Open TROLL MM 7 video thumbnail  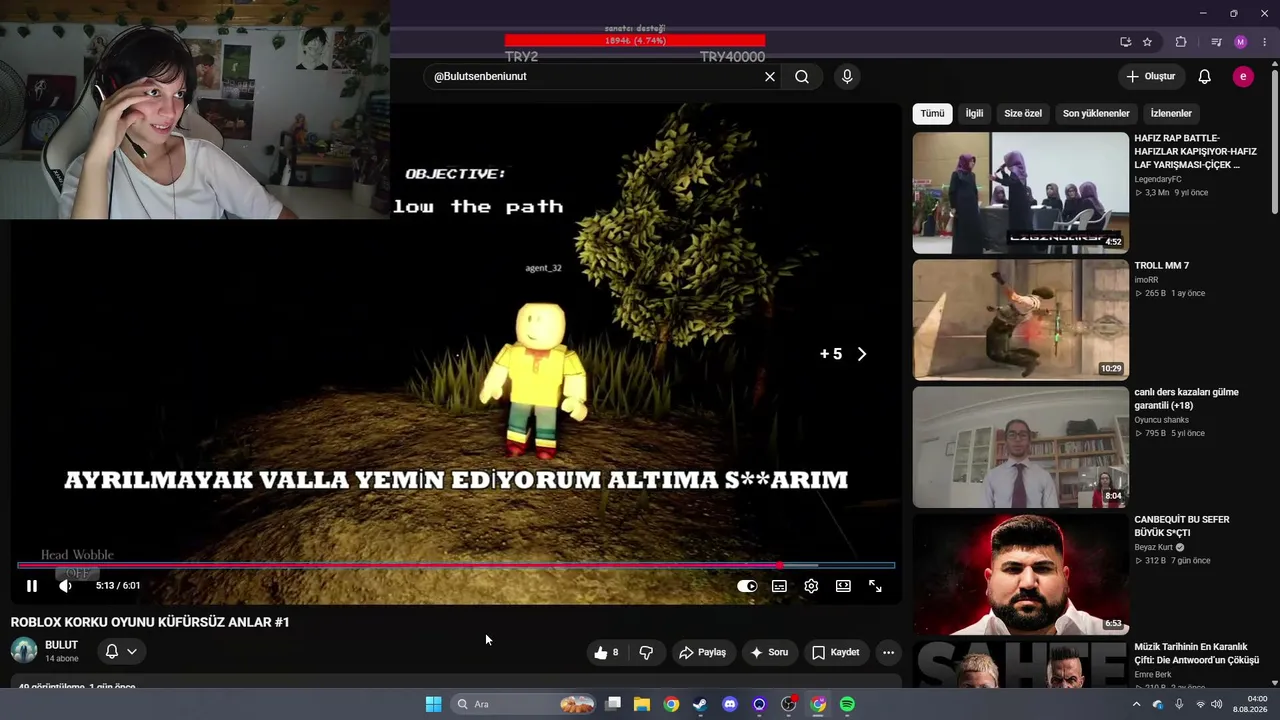point(1021,320)
